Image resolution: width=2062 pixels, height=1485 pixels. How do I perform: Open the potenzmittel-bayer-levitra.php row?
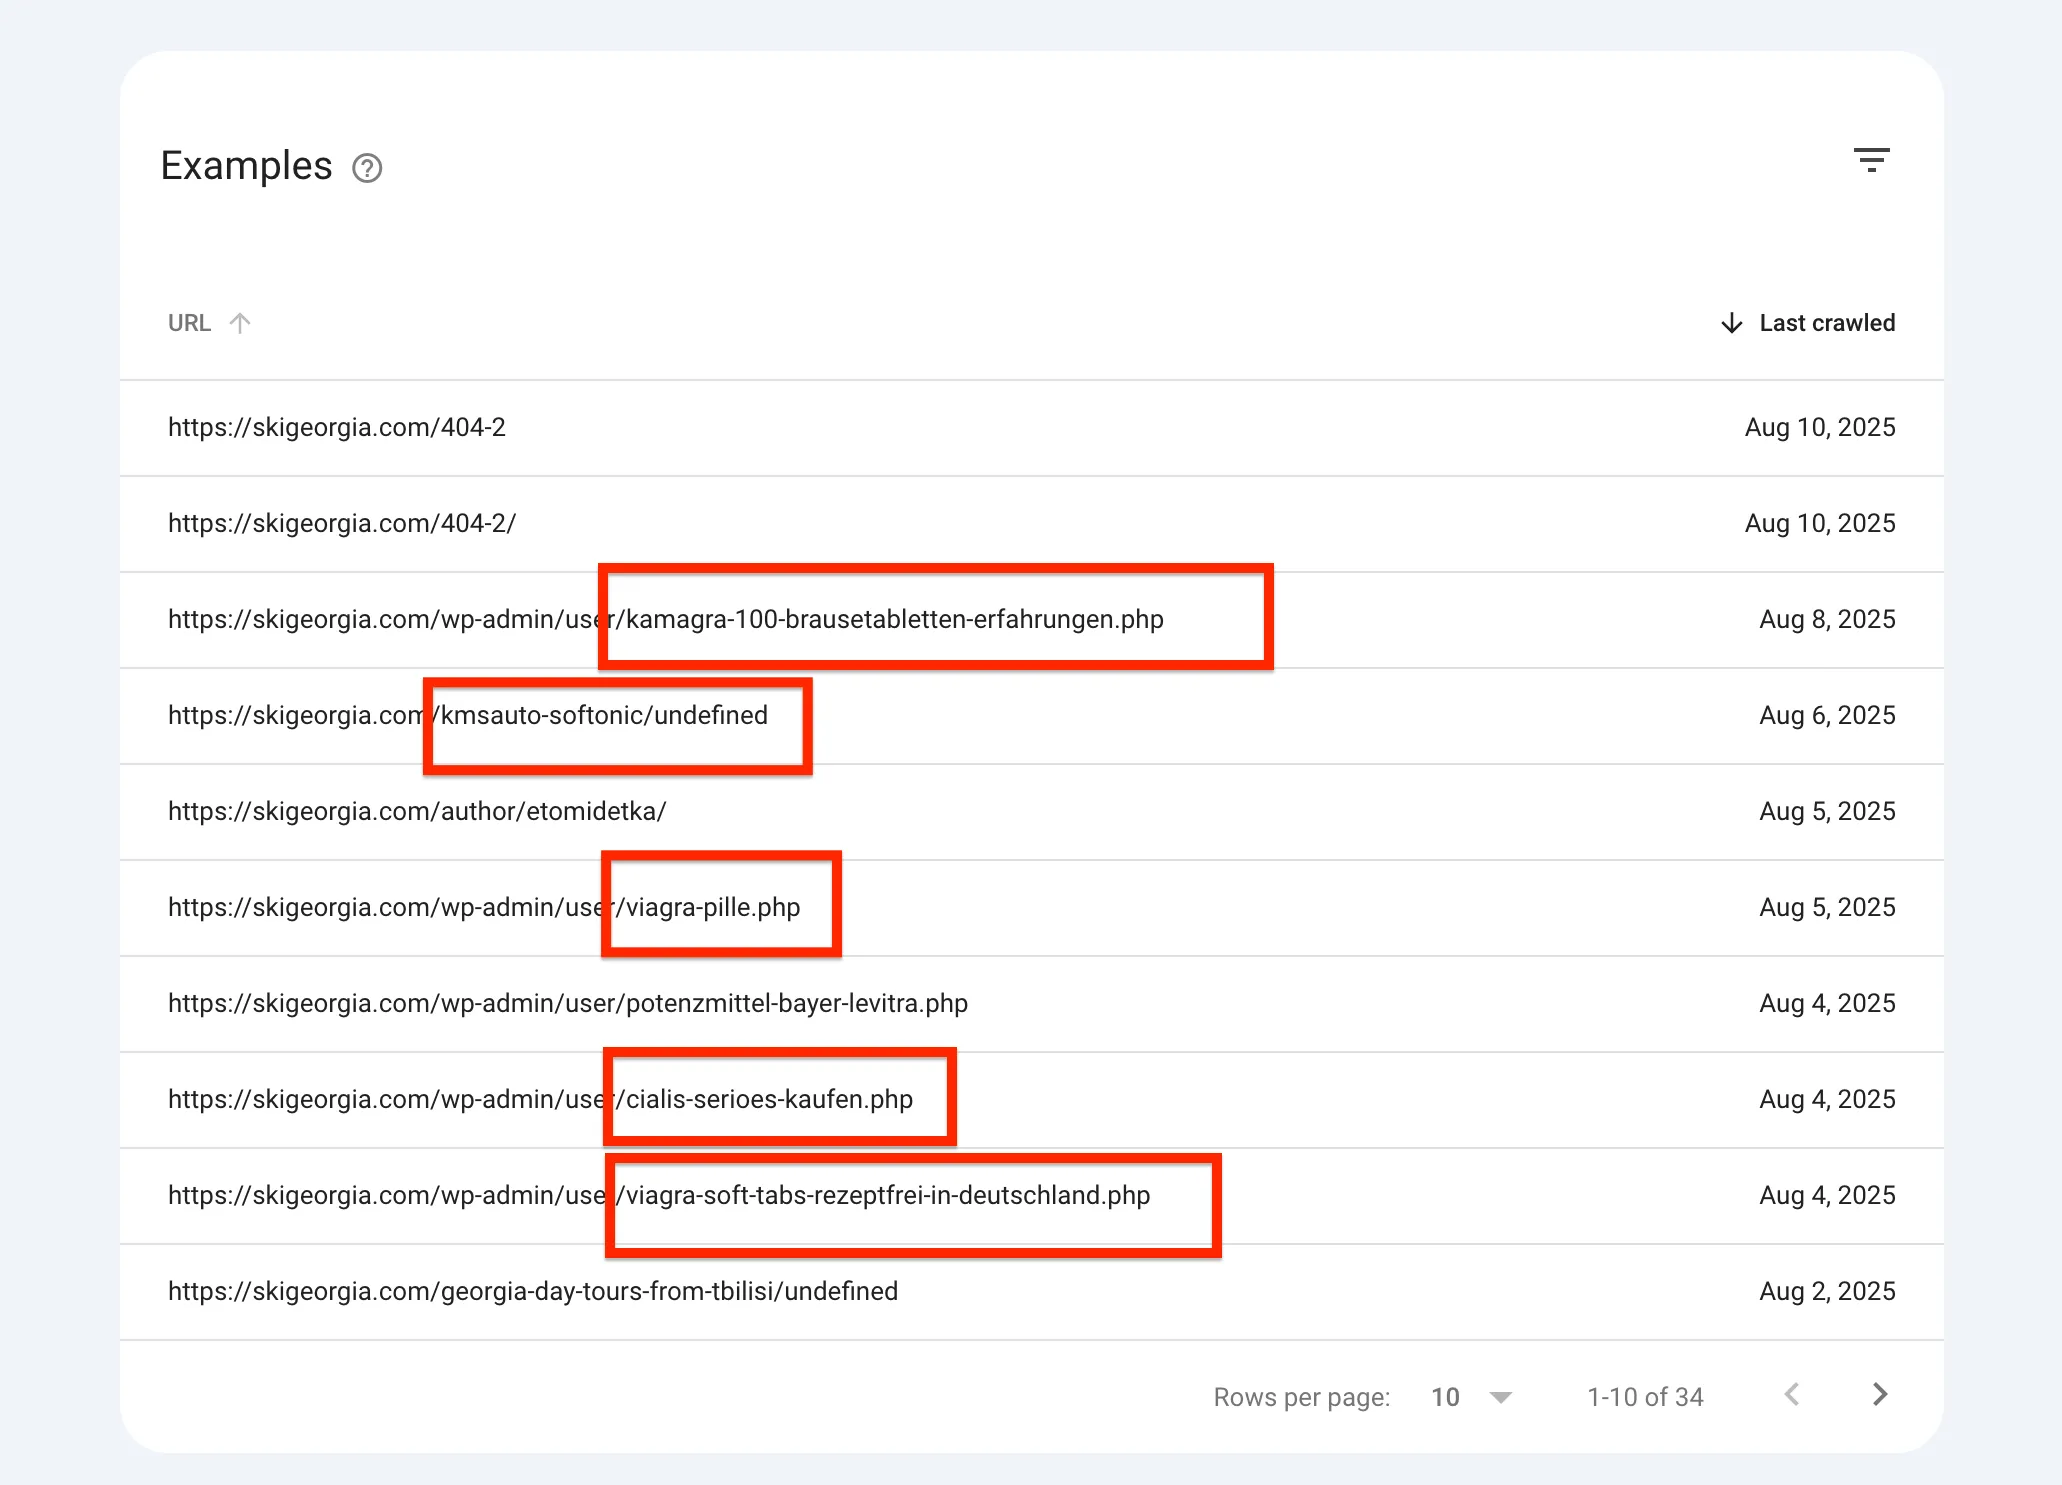pyautogui.click(x=567, y=1003)
